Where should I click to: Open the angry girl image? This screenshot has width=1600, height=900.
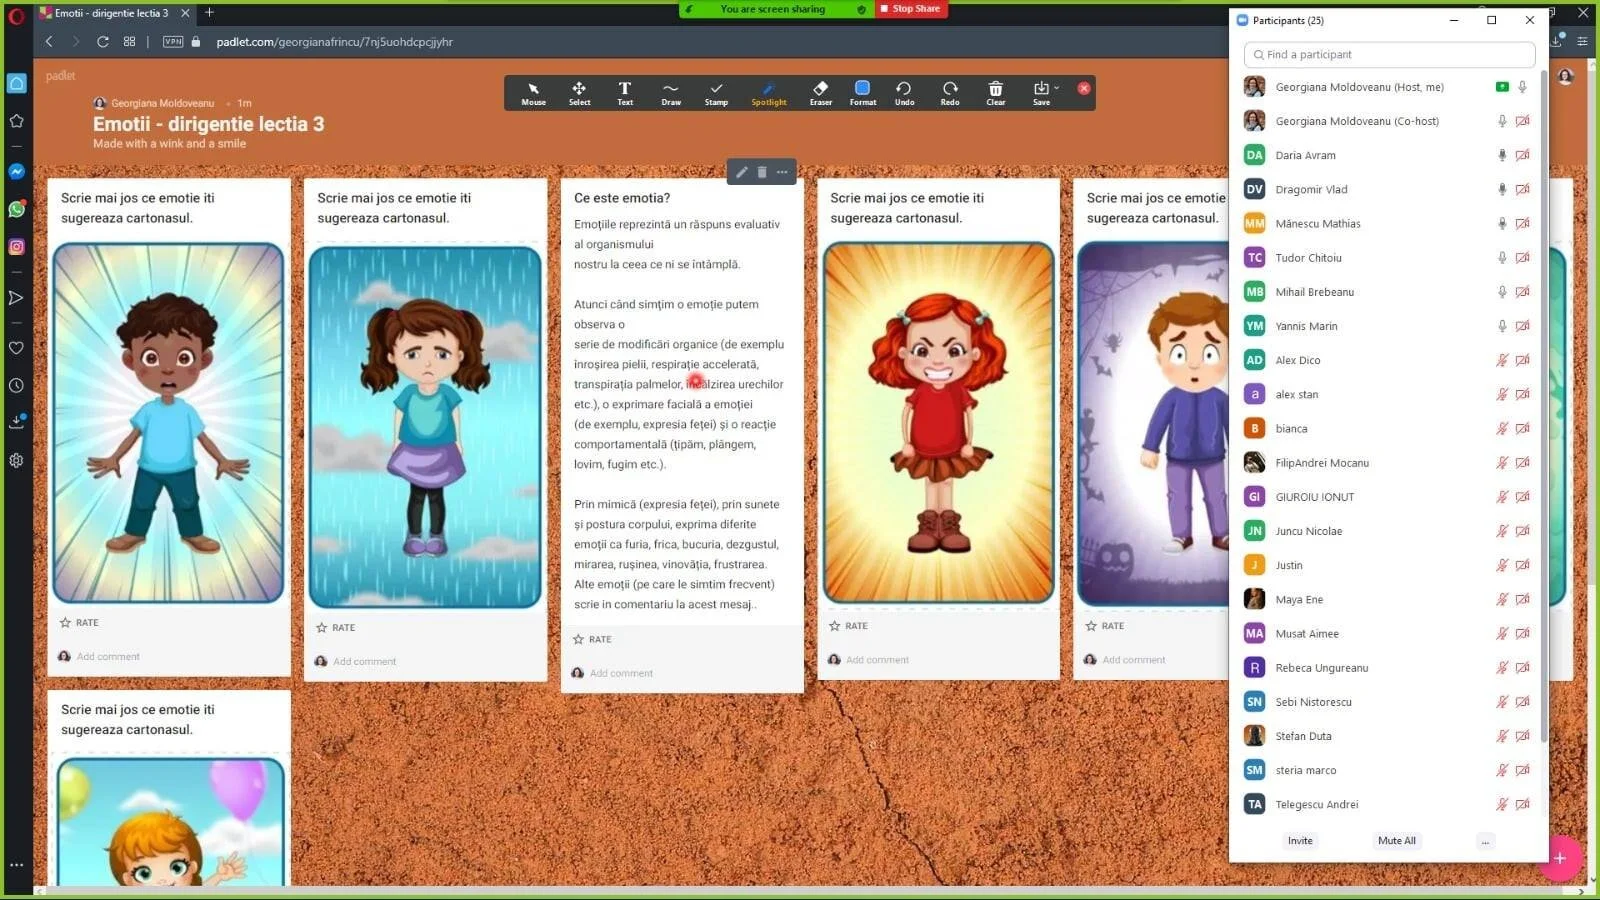tap(938, 423)
